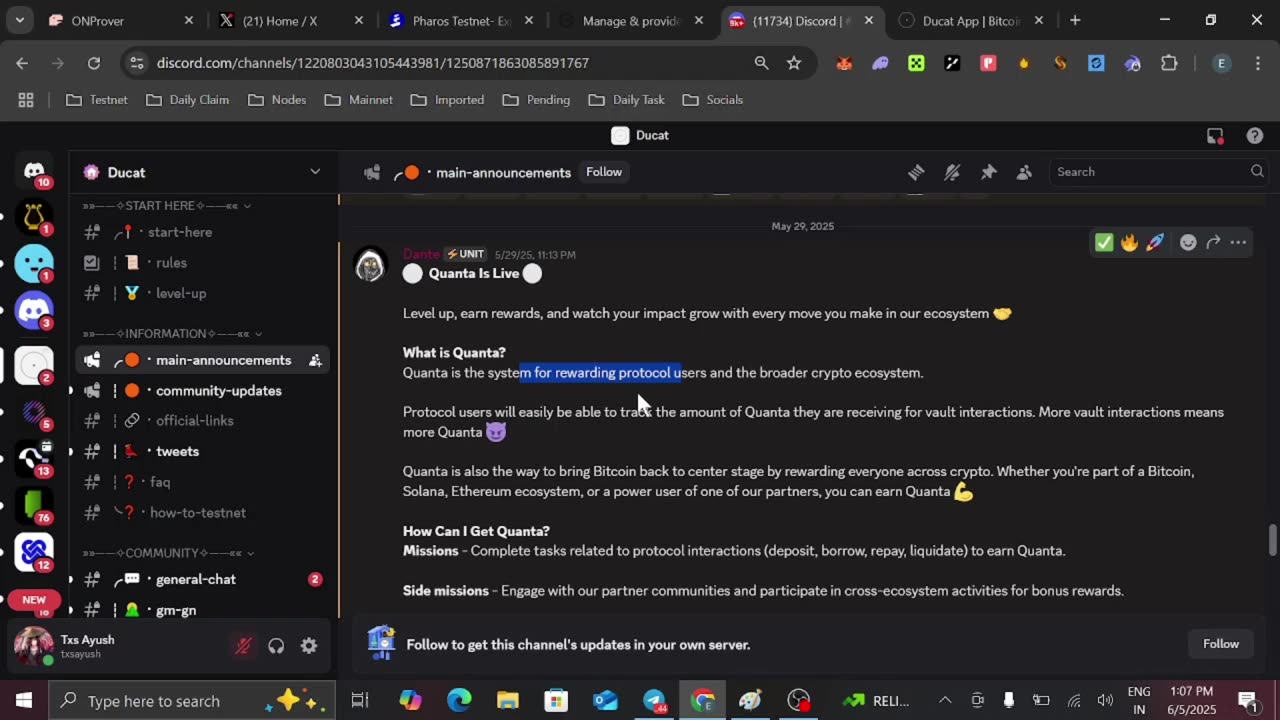Open notification settings bell icon
1280x720 pixels.
[952, 172]
